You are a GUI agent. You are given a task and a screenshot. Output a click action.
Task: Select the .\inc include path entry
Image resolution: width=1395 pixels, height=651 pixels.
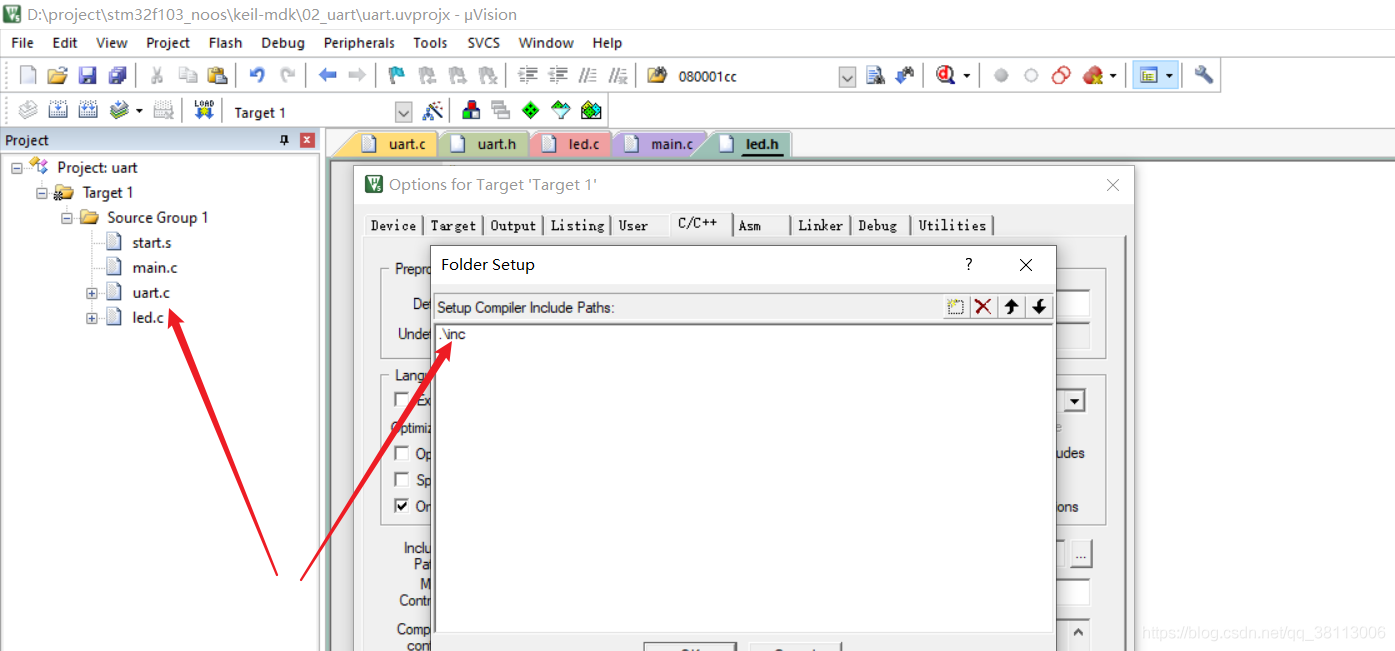click(452, 334)
